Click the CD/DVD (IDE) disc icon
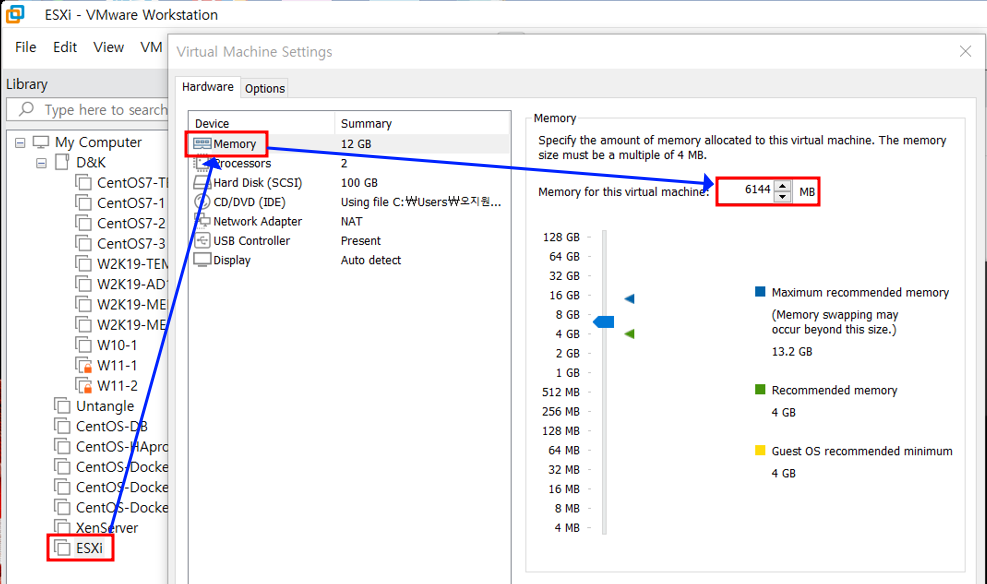Screen dimensions: 987x584 point(202,202)
